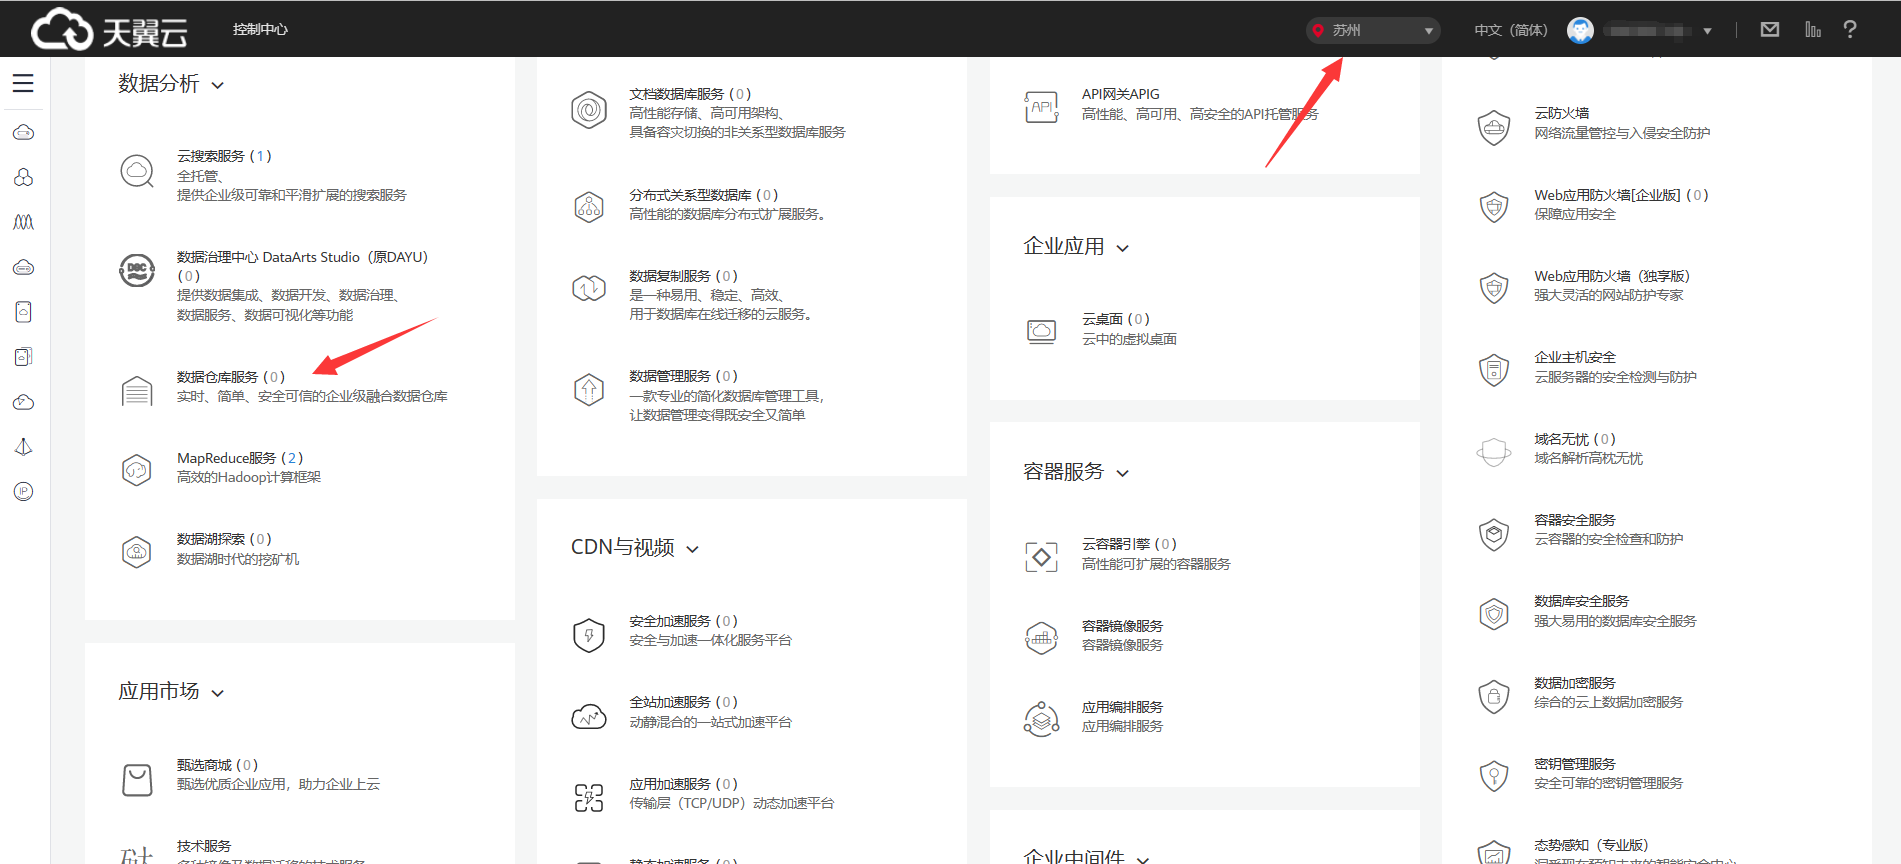Click the 甄选商城 shopping bag icon
The width and height of the screenshot is (1901, 864).
click(137, 780)
